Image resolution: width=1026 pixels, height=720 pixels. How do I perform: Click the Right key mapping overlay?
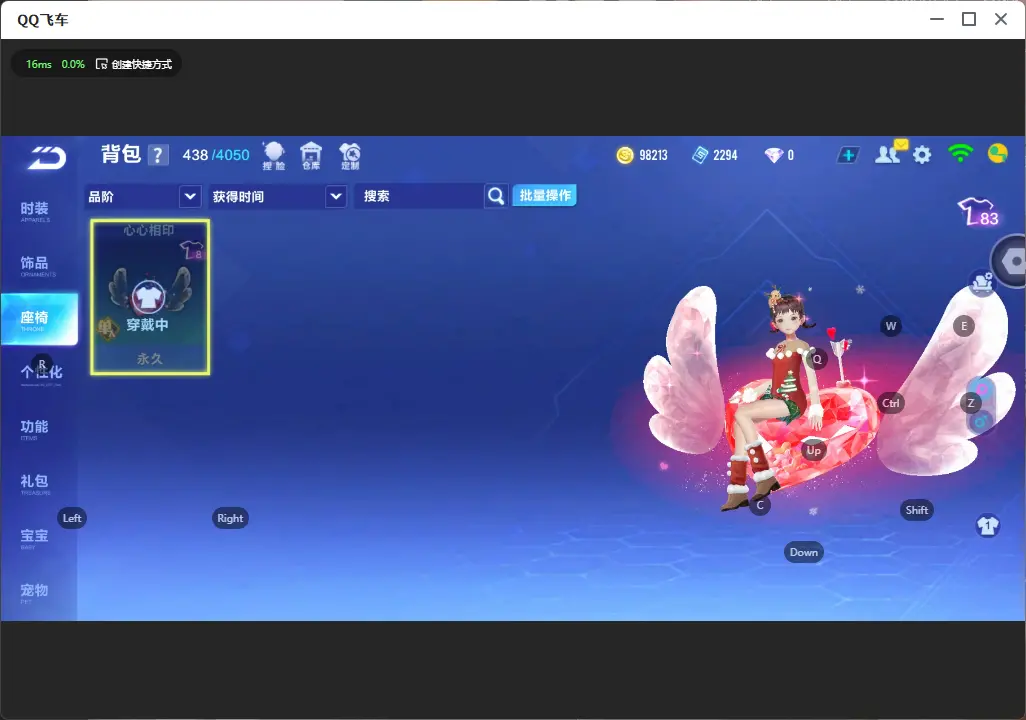[x=230, y=518]
